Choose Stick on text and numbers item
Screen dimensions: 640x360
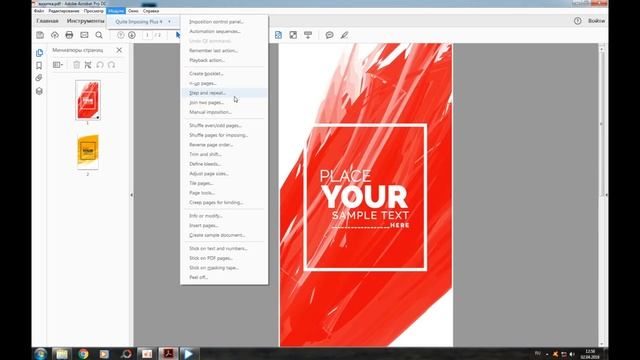coord(224,248)
